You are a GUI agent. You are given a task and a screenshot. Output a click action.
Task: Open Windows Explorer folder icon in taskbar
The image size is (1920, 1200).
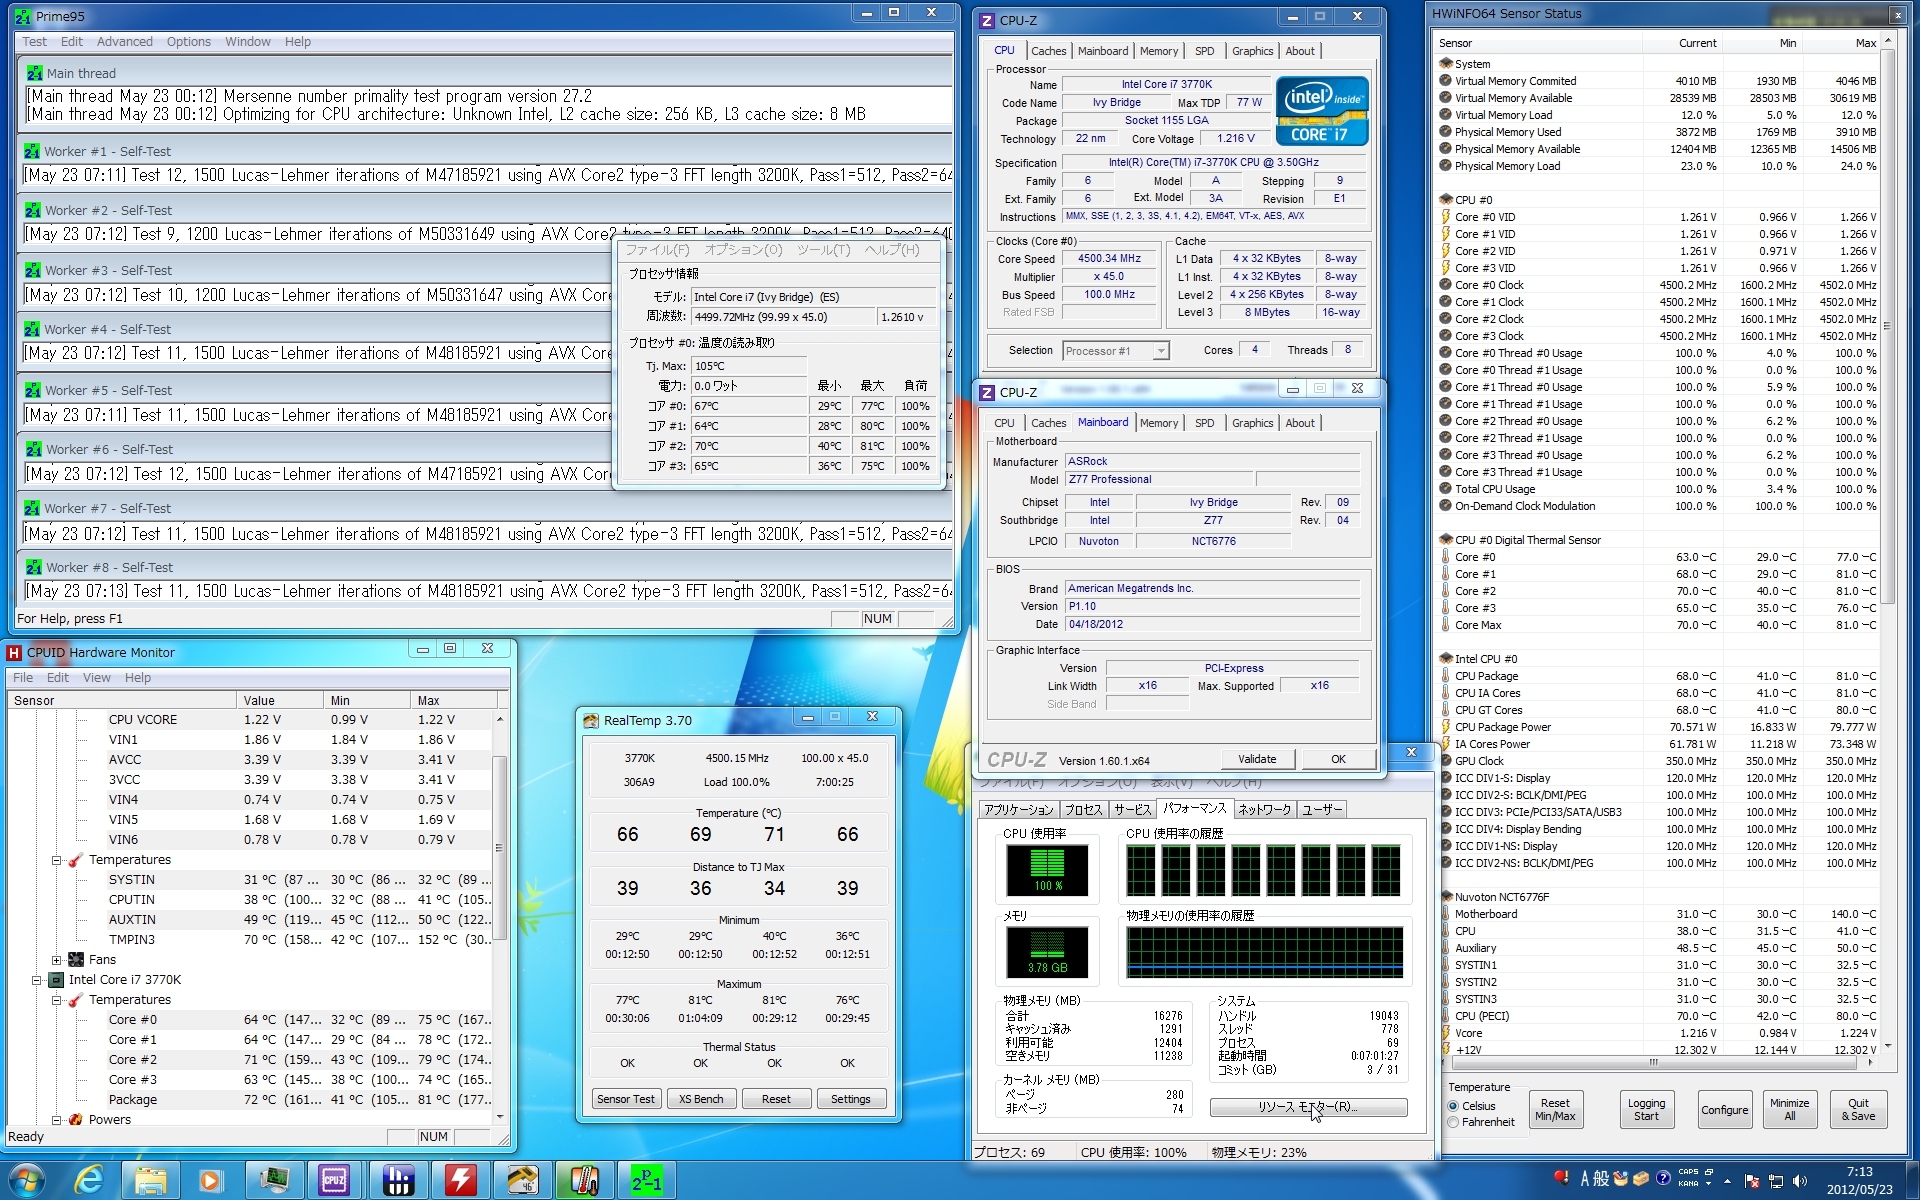tap(150, 1181)
